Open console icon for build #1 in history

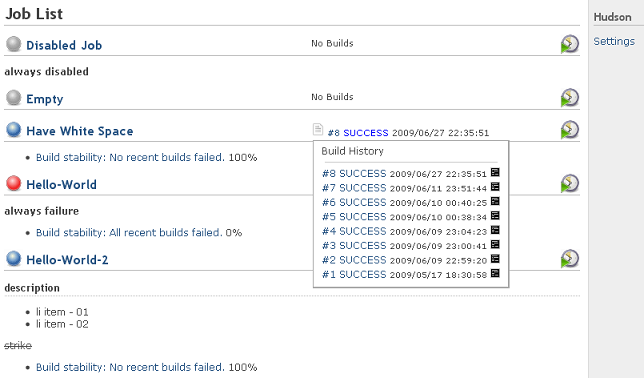495,273
